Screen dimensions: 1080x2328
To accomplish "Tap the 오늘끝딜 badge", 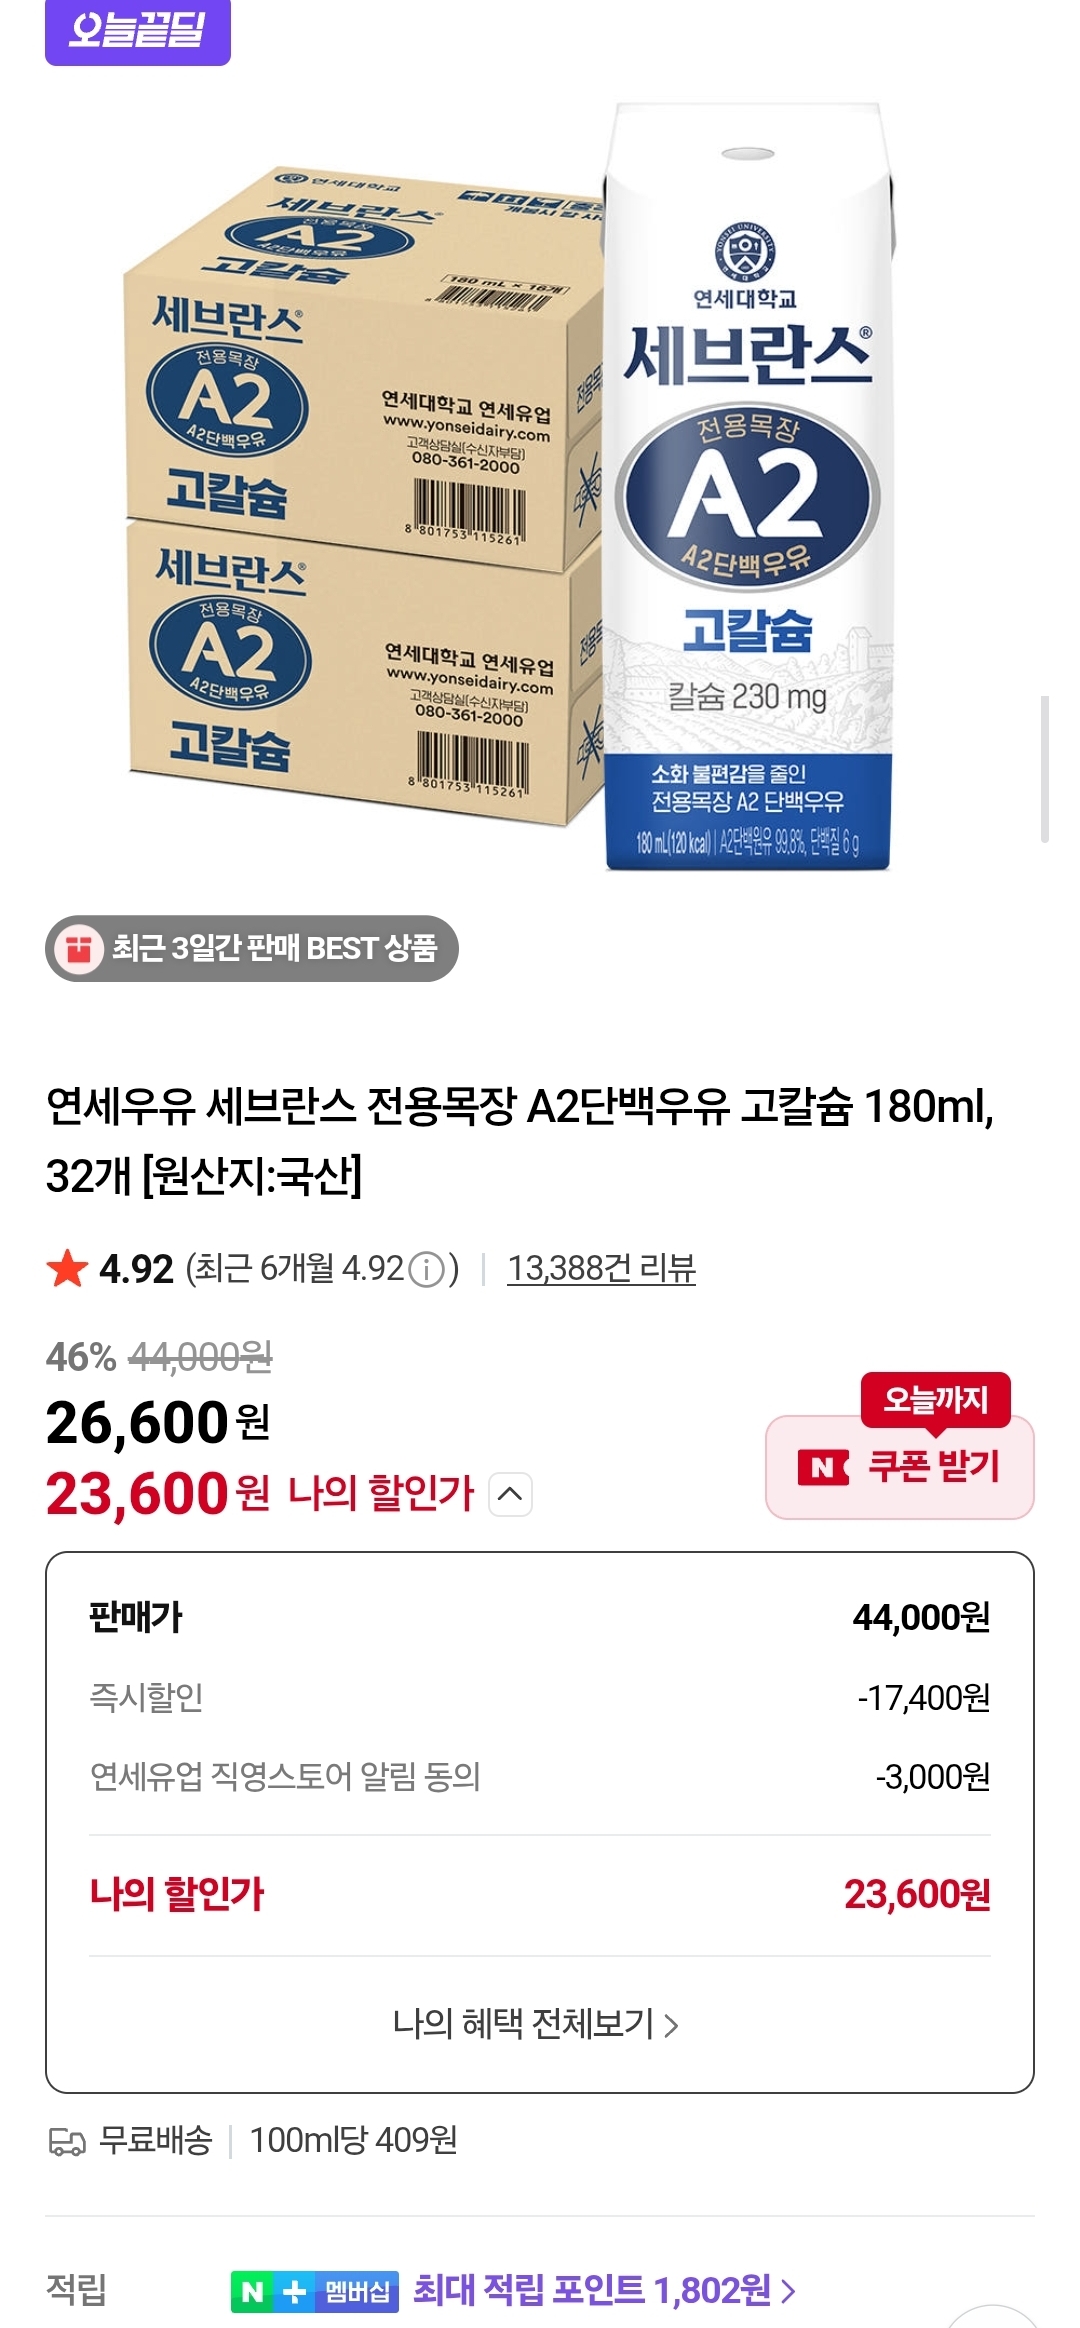I will point(138,31).
